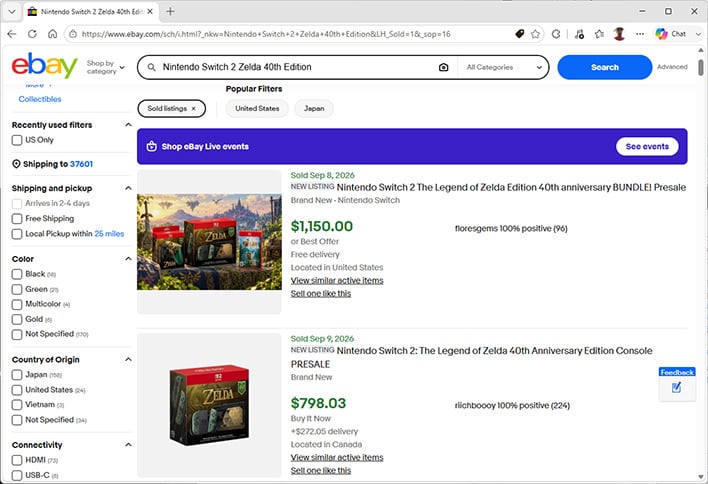This screenshot has height=484, width=708.
Task: Open shopping price tag icon in address bar
Action: click(x=520, y=34)
